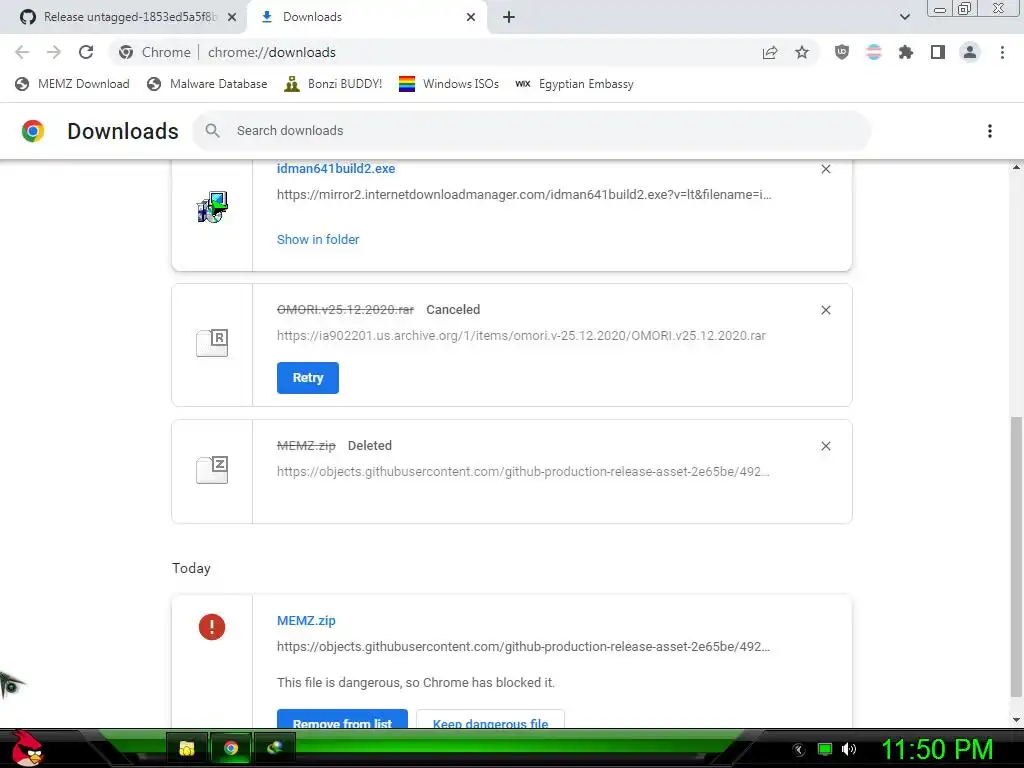1024x768 pixels.
Task: Open Chrome's three-dot main menu
Action: pyautogui.click(x=1002, y=52)
